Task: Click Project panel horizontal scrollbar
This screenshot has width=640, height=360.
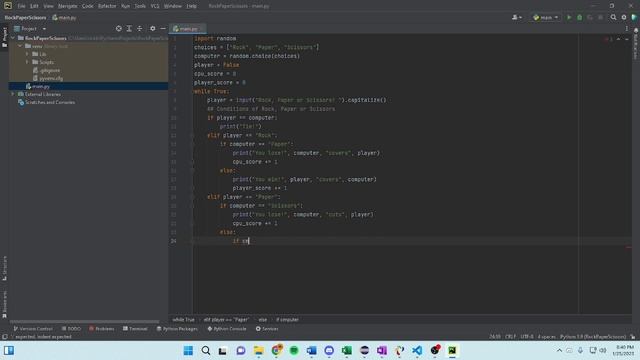Action: click(84, 322)
